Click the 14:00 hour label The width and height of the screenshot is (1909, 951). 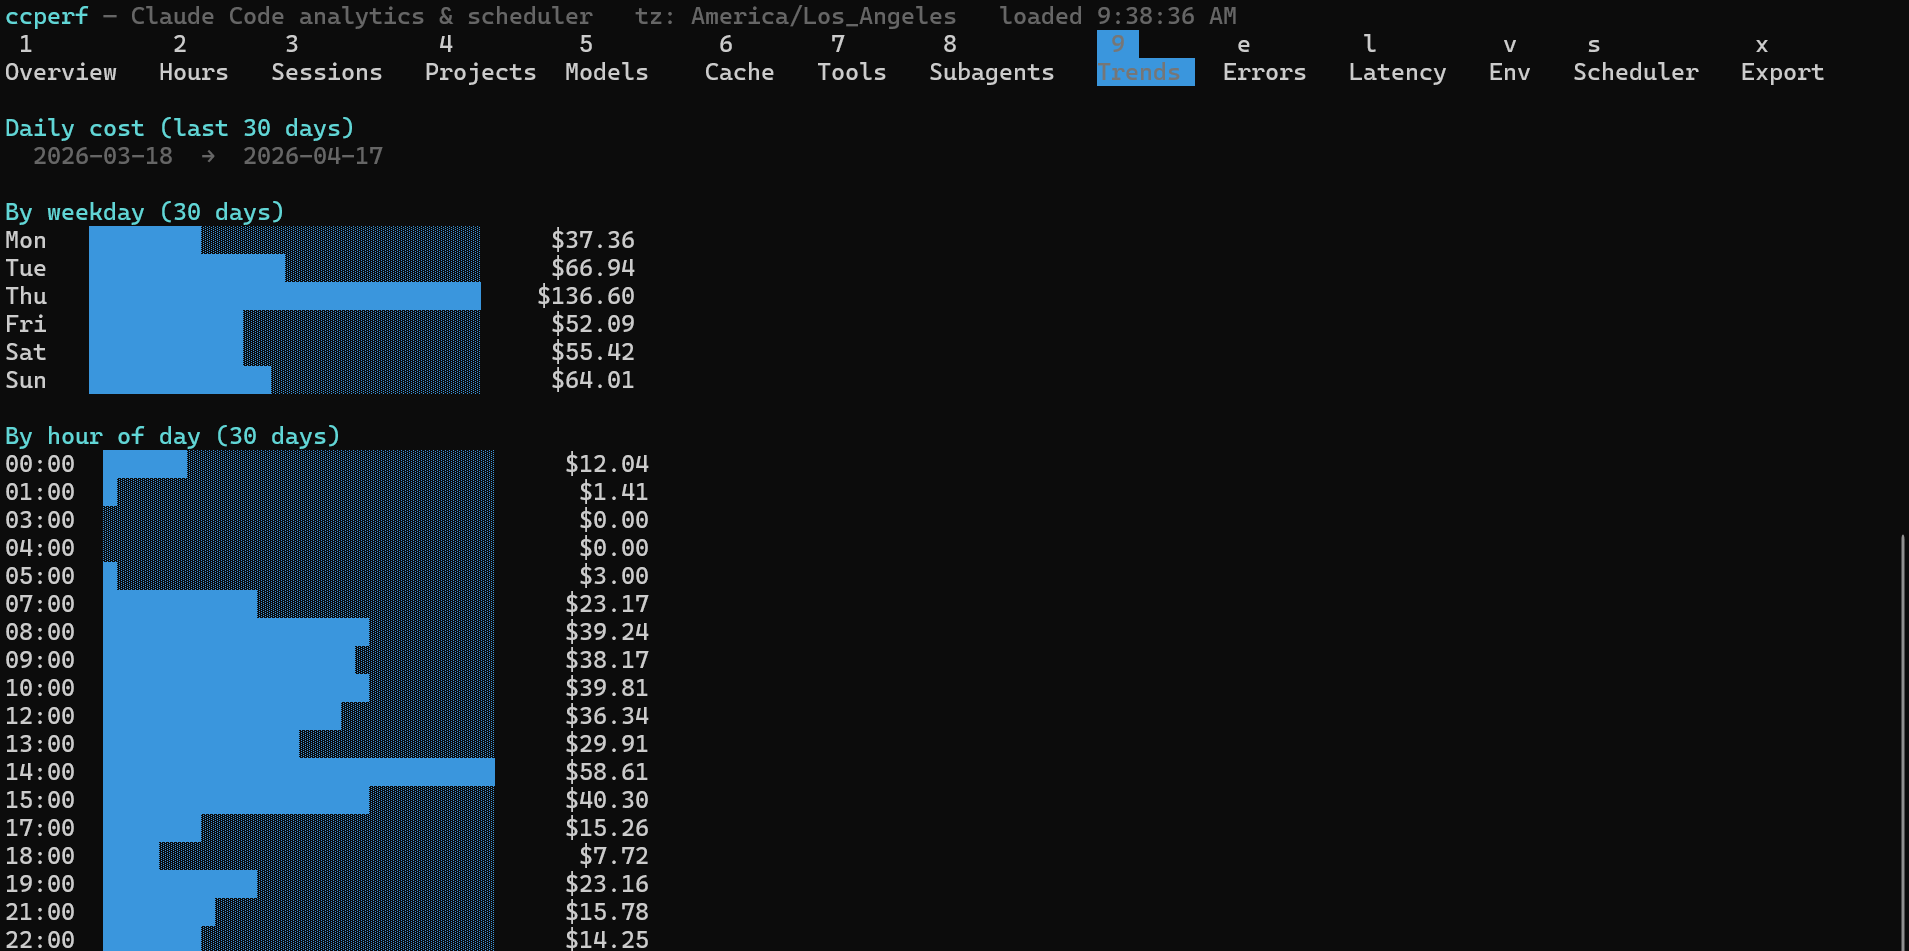point(40,772)
